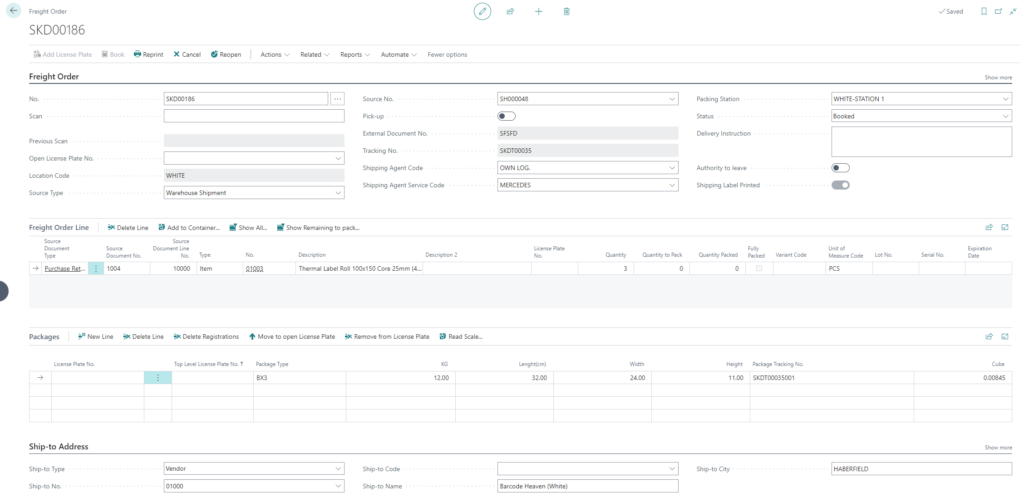Viewport: 1024px width, 502px height.
Task: Click Fewer options link
Action: pyautogui.click(x=447, y=54)
